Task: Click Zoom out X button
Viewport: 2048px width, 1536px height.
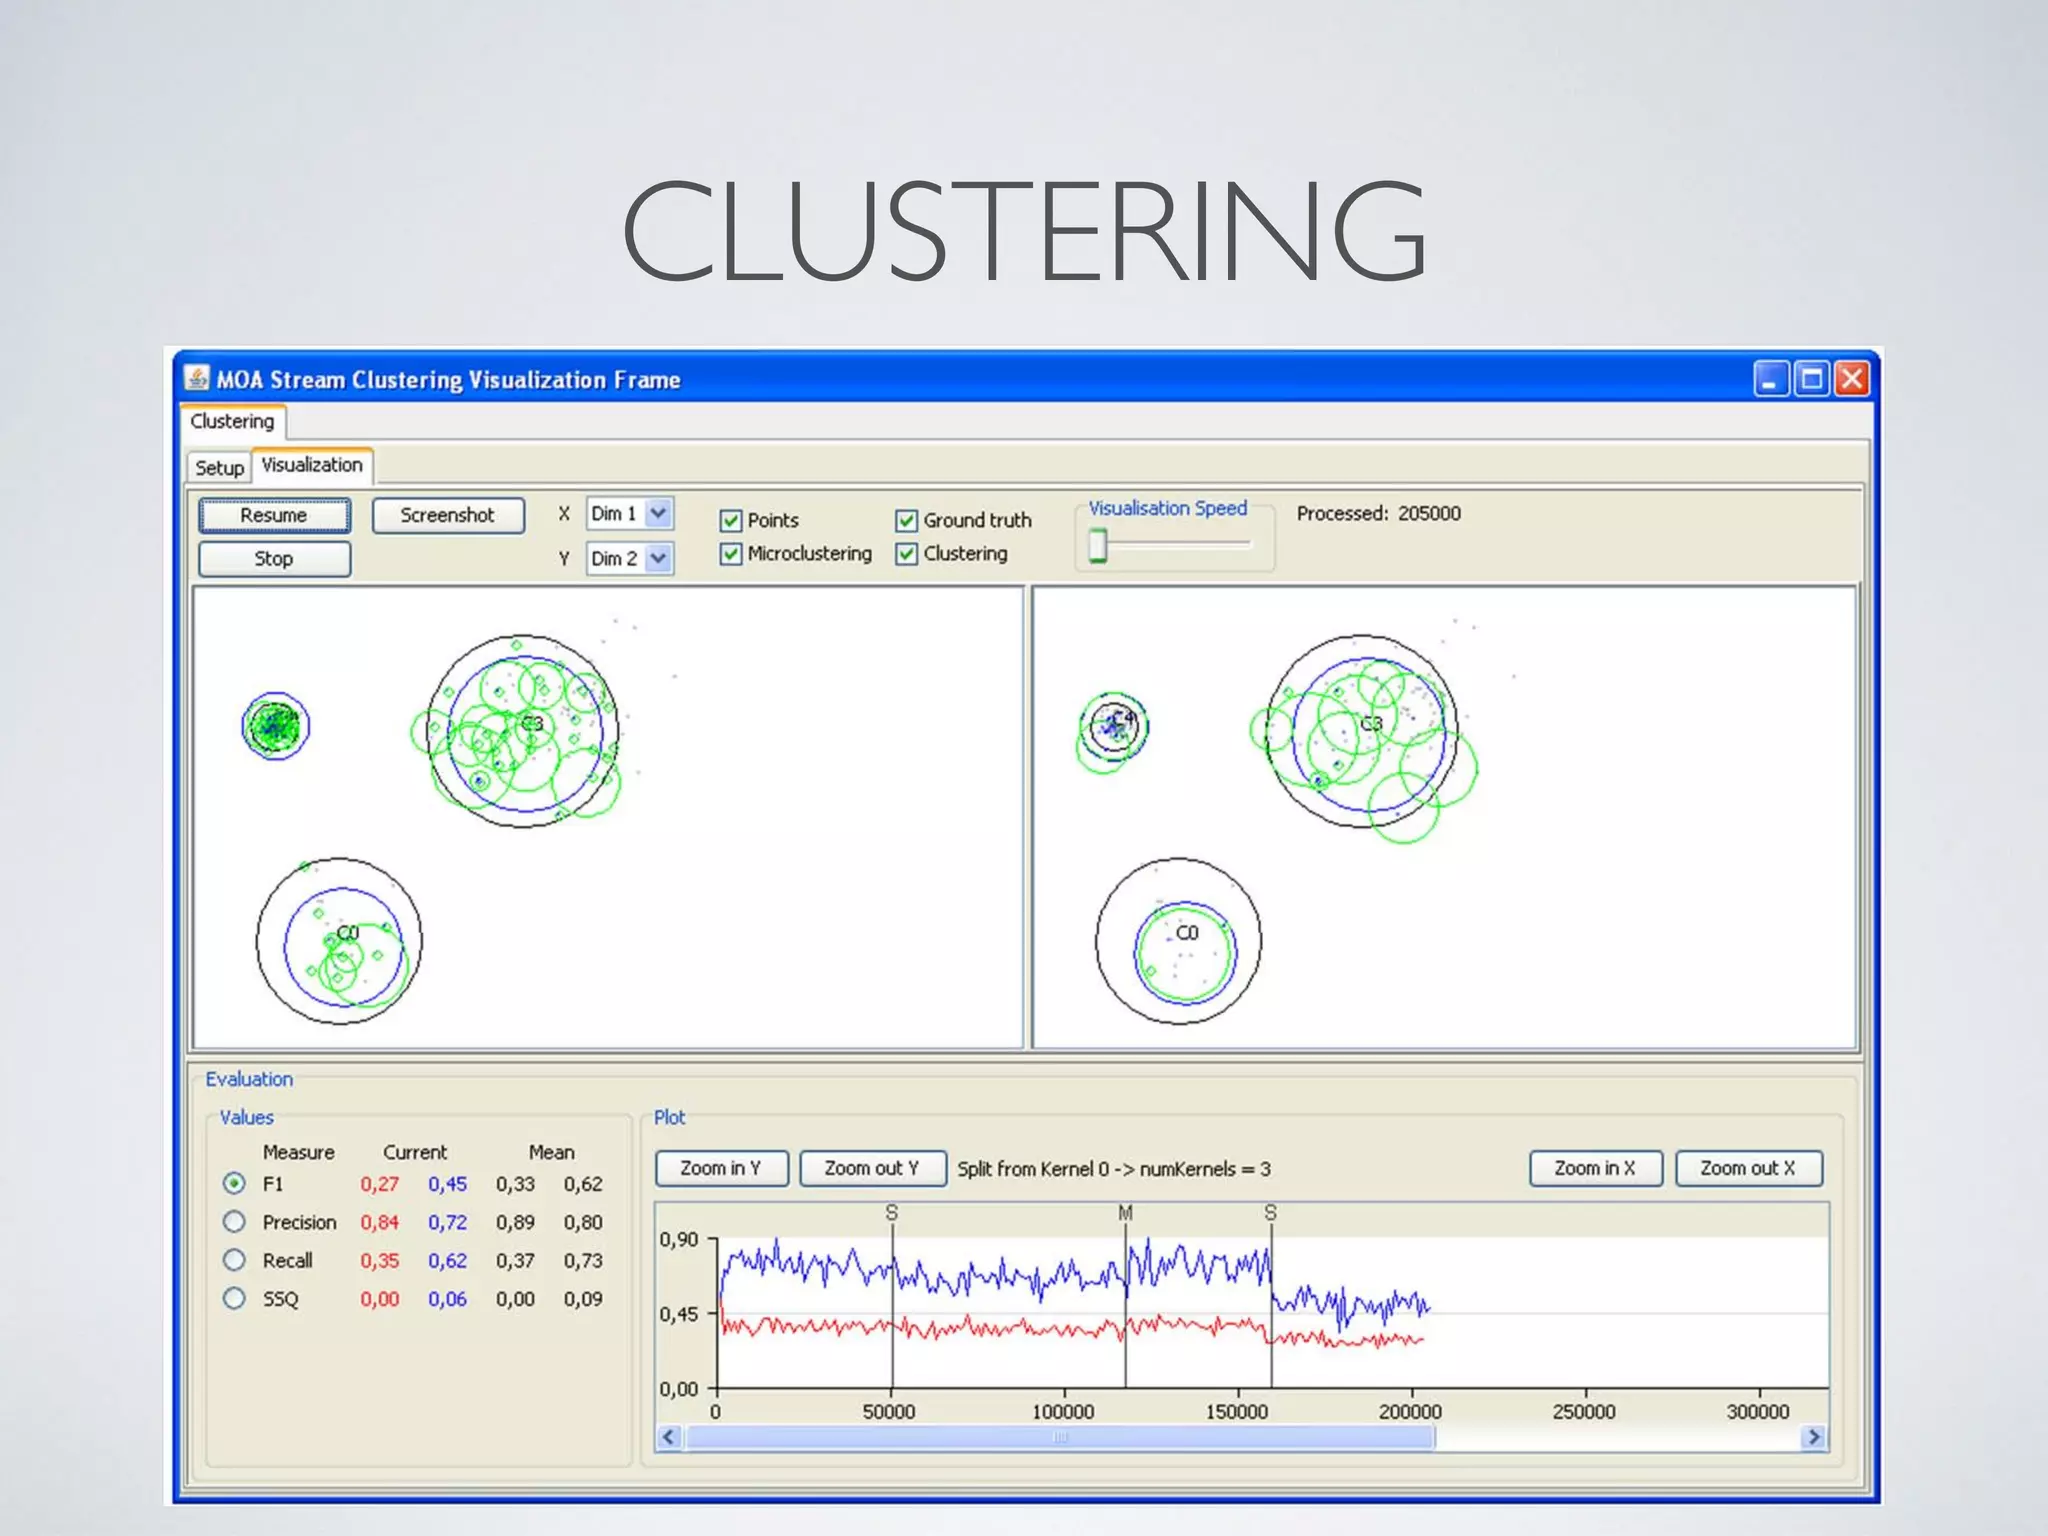Action: pyautogui.click(x=1748, y=1168)
